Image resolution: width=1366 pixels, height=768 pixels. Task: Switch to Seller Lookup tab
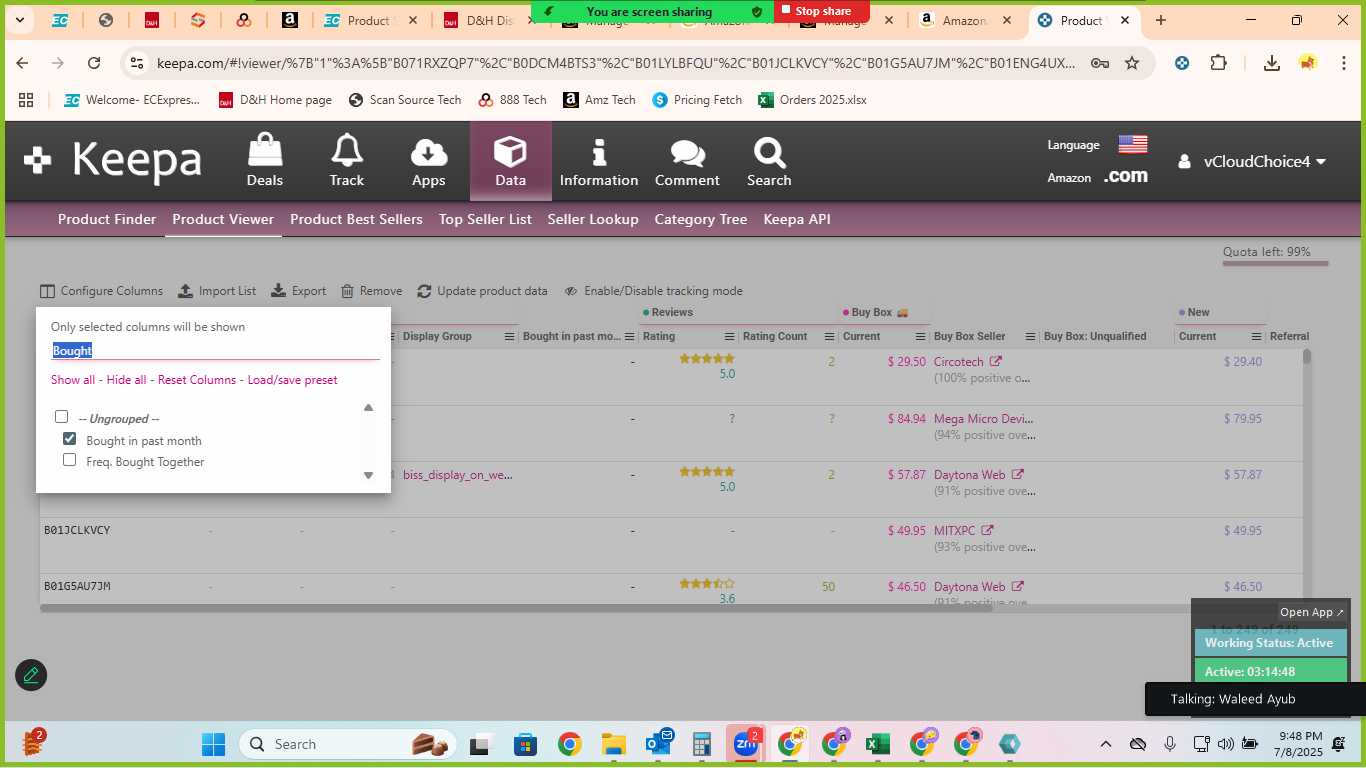click(x=593, y=219)
